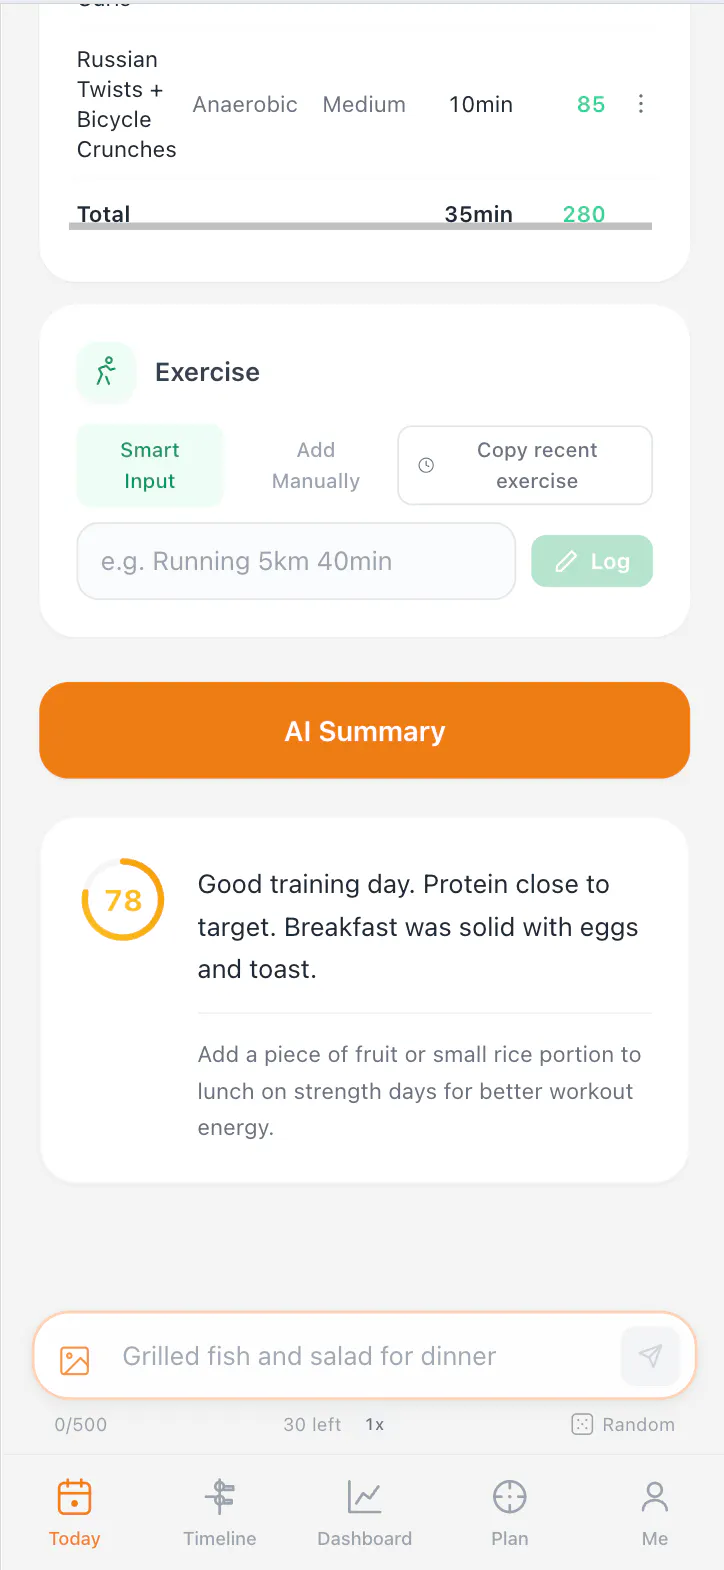Click the Random dice icon
724x1570 pixels.
pyautogui.click(x=582, y=1424)
